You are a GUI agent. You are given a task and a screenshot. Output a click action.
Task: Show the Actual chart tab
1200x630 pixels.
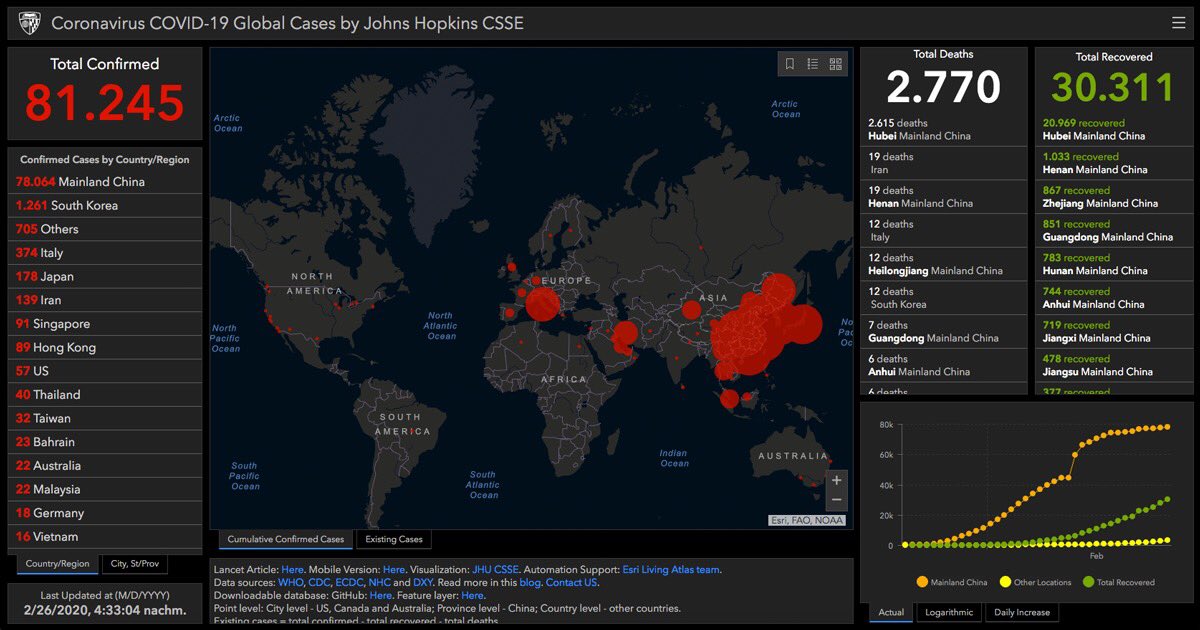click(891, 612)
